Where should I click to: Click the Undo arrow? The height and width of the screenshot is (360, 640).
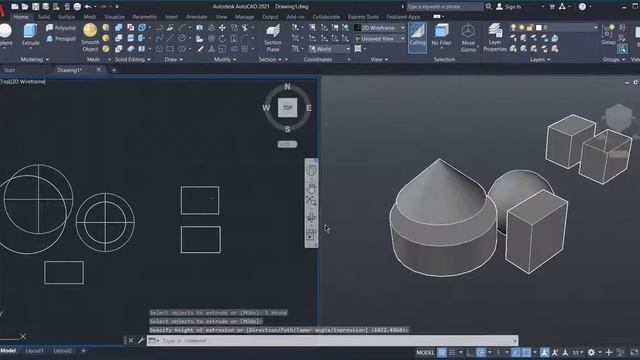click(x=87, y=7)
